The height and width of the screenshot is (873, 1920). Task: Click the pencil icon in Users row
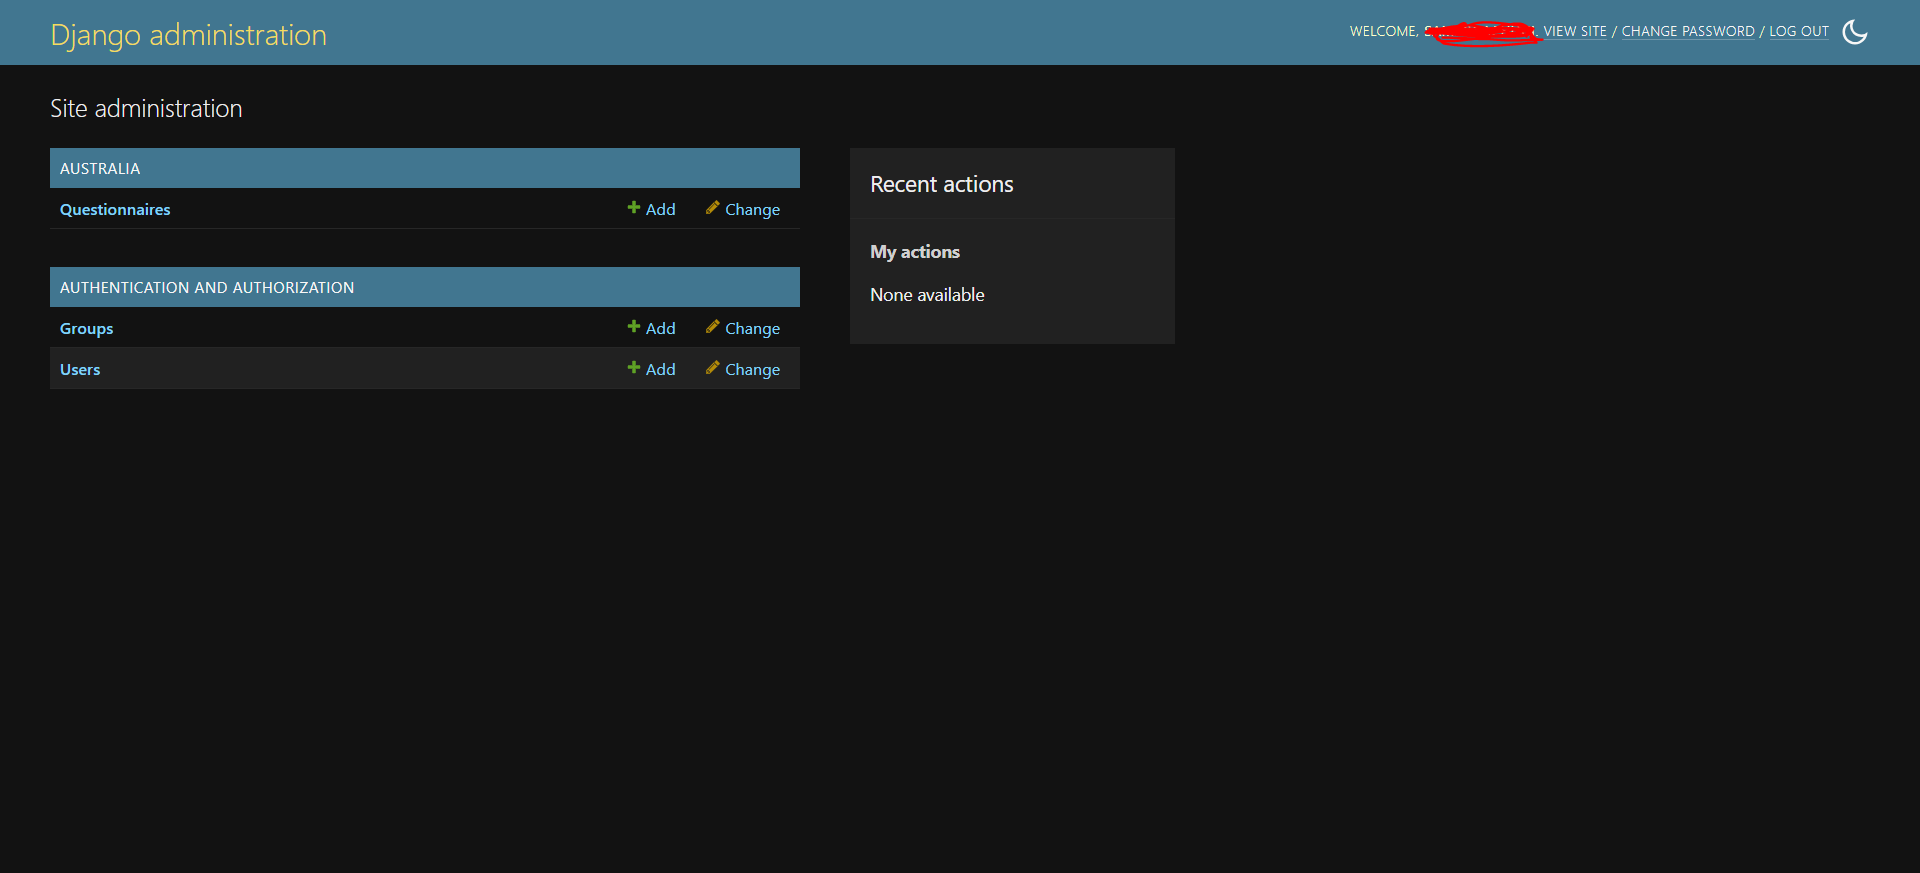click(712, 368)
